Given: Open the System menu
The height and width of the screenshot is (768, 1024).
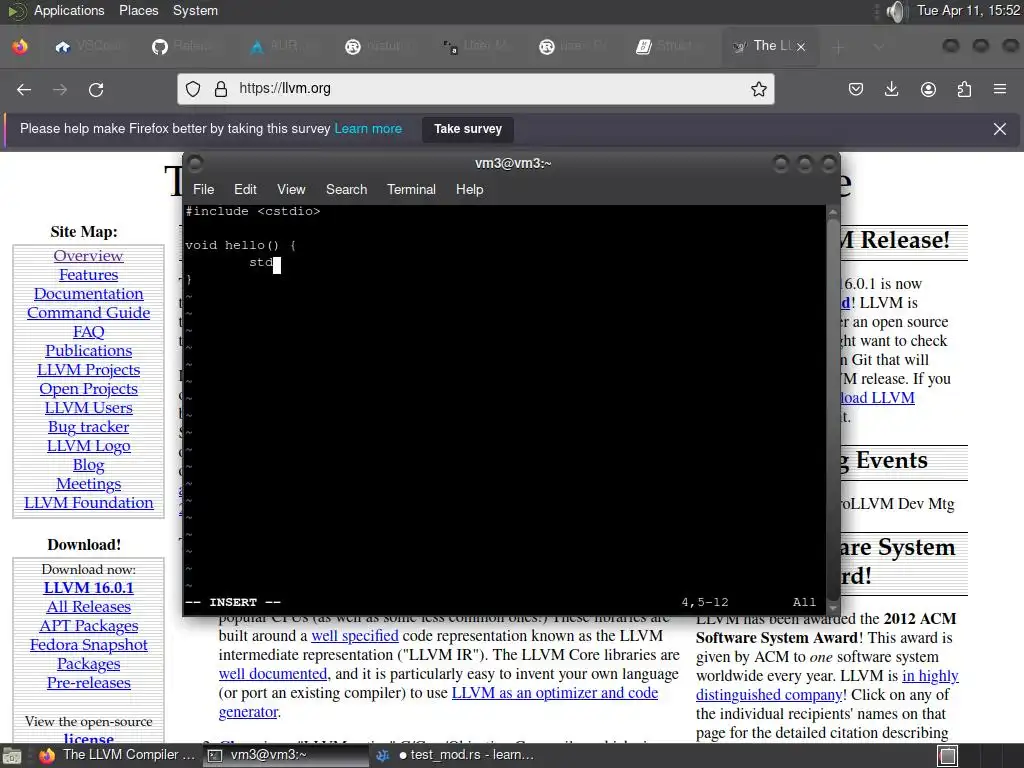Looking at the screenshot, I should tap(195, 10).
